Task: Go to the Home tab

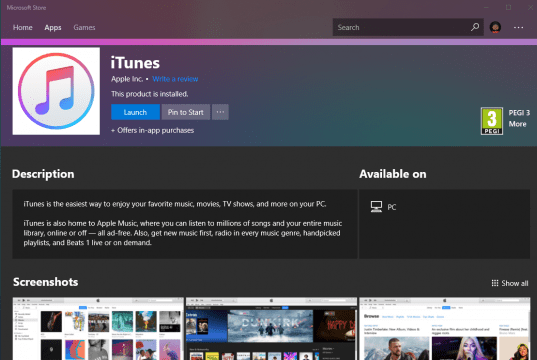Action: point(23,27)
